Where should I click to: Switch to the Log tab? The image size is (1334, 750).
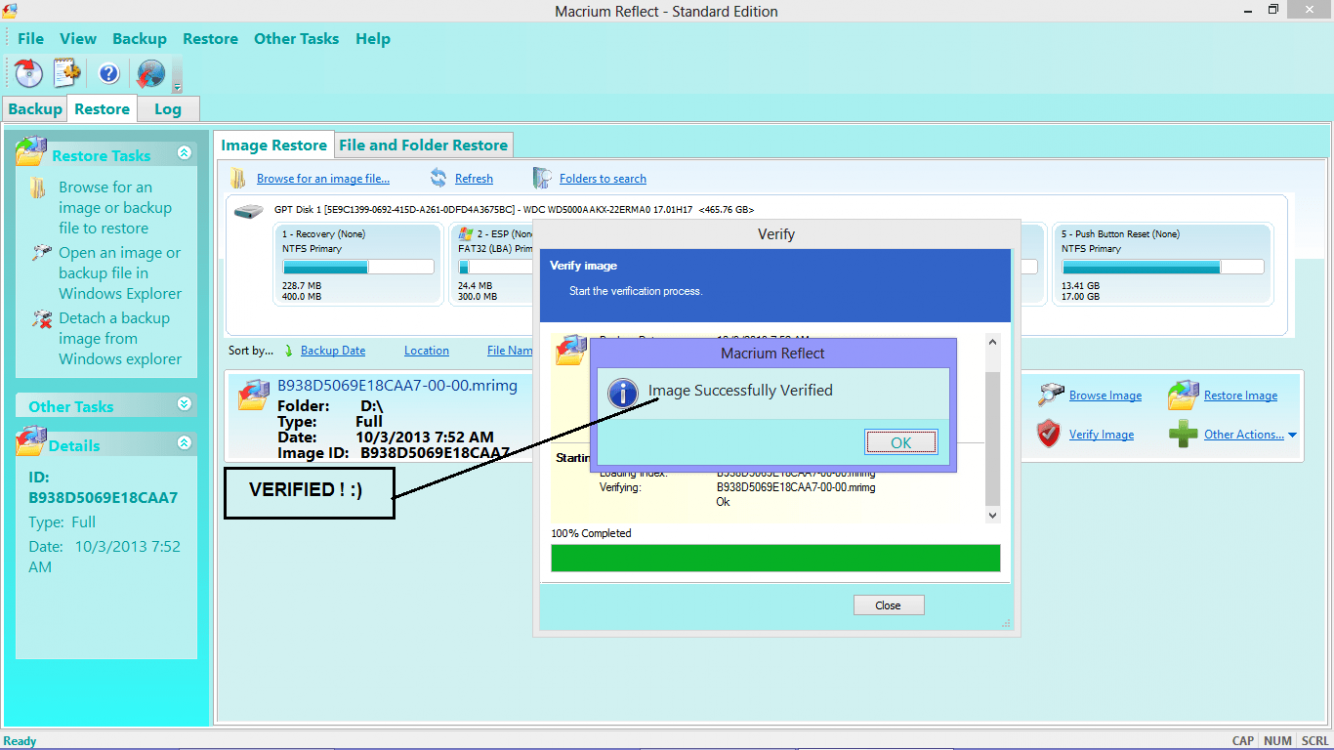click(168, 109)
